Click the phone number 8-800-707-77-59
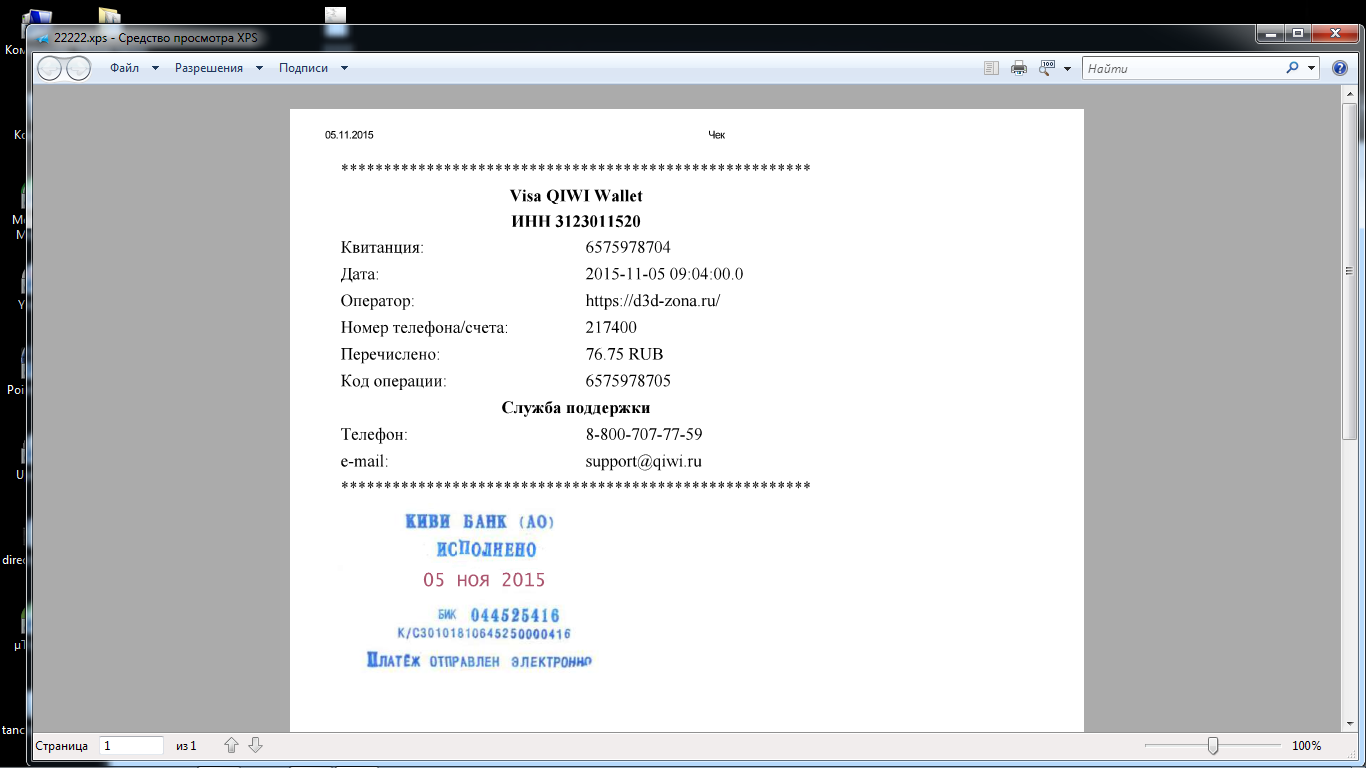This screenshot has width=1366, height=768. point(644,435)
